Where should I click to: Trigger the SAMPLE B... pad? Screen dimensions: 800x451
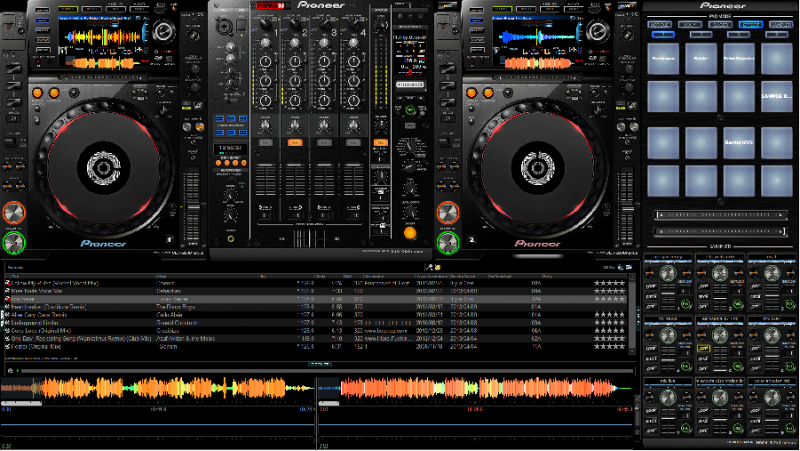click(777, 96)
